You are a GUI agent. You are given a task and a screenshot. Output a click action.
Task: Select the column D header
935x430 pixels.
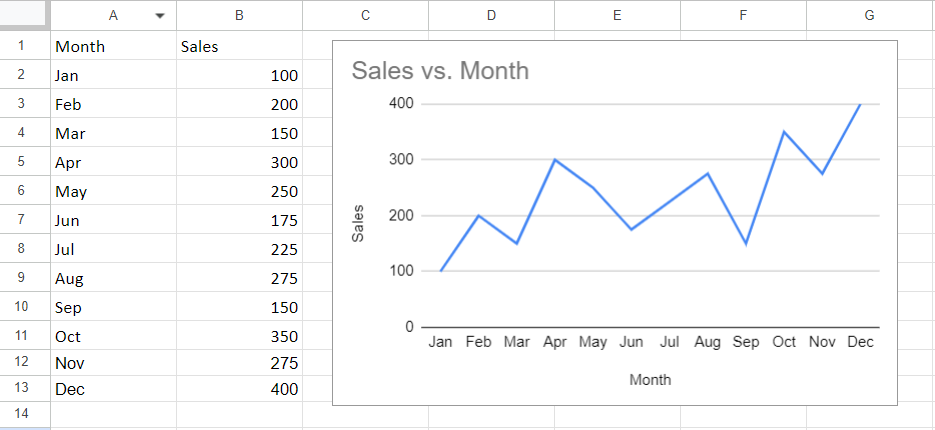coord(491,16)
